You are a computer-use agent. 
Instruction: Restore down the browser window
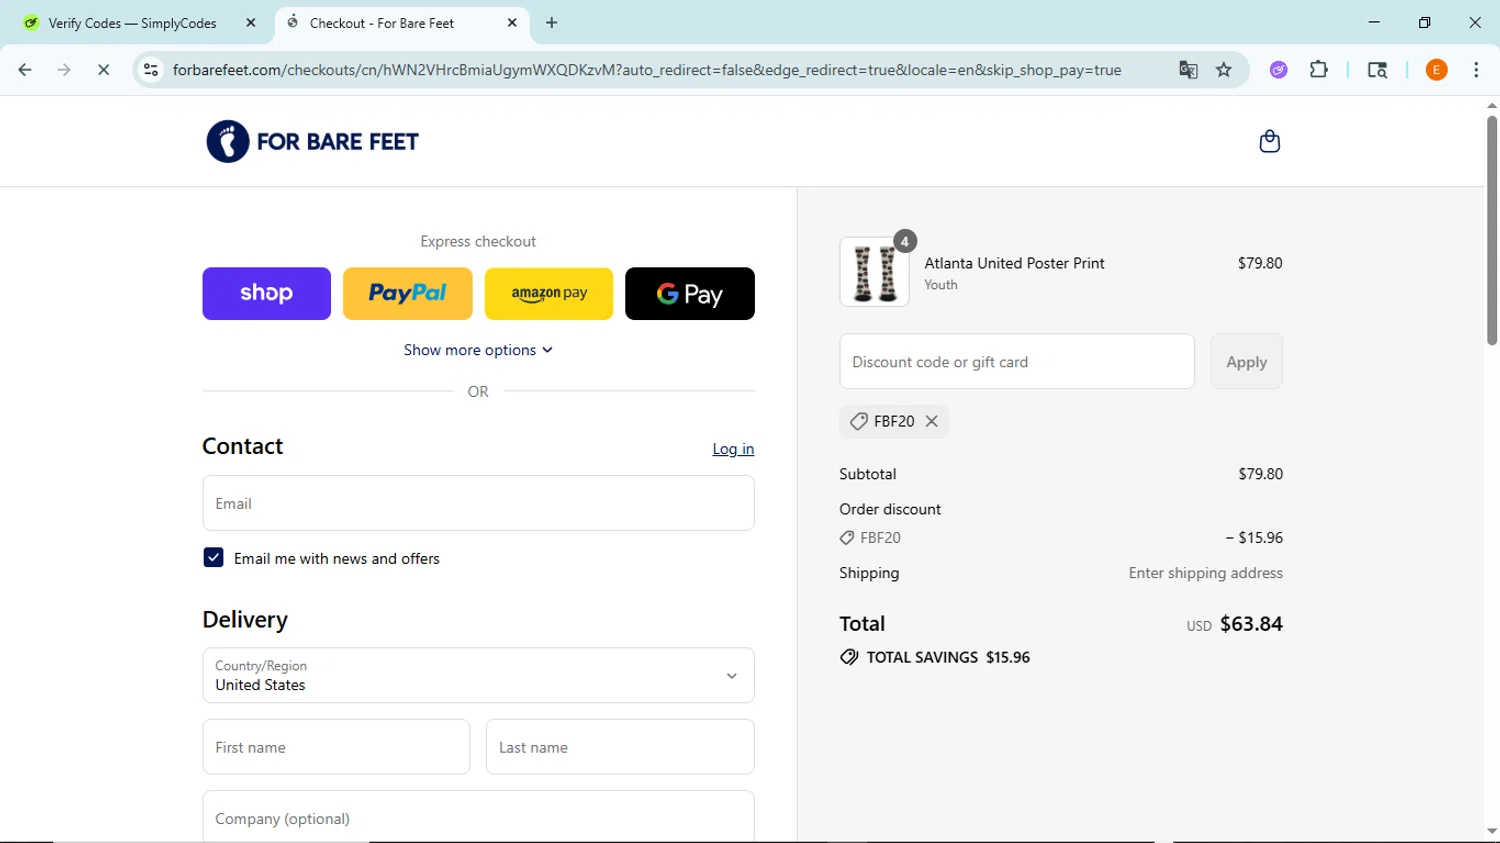[x=1425, y=22]
